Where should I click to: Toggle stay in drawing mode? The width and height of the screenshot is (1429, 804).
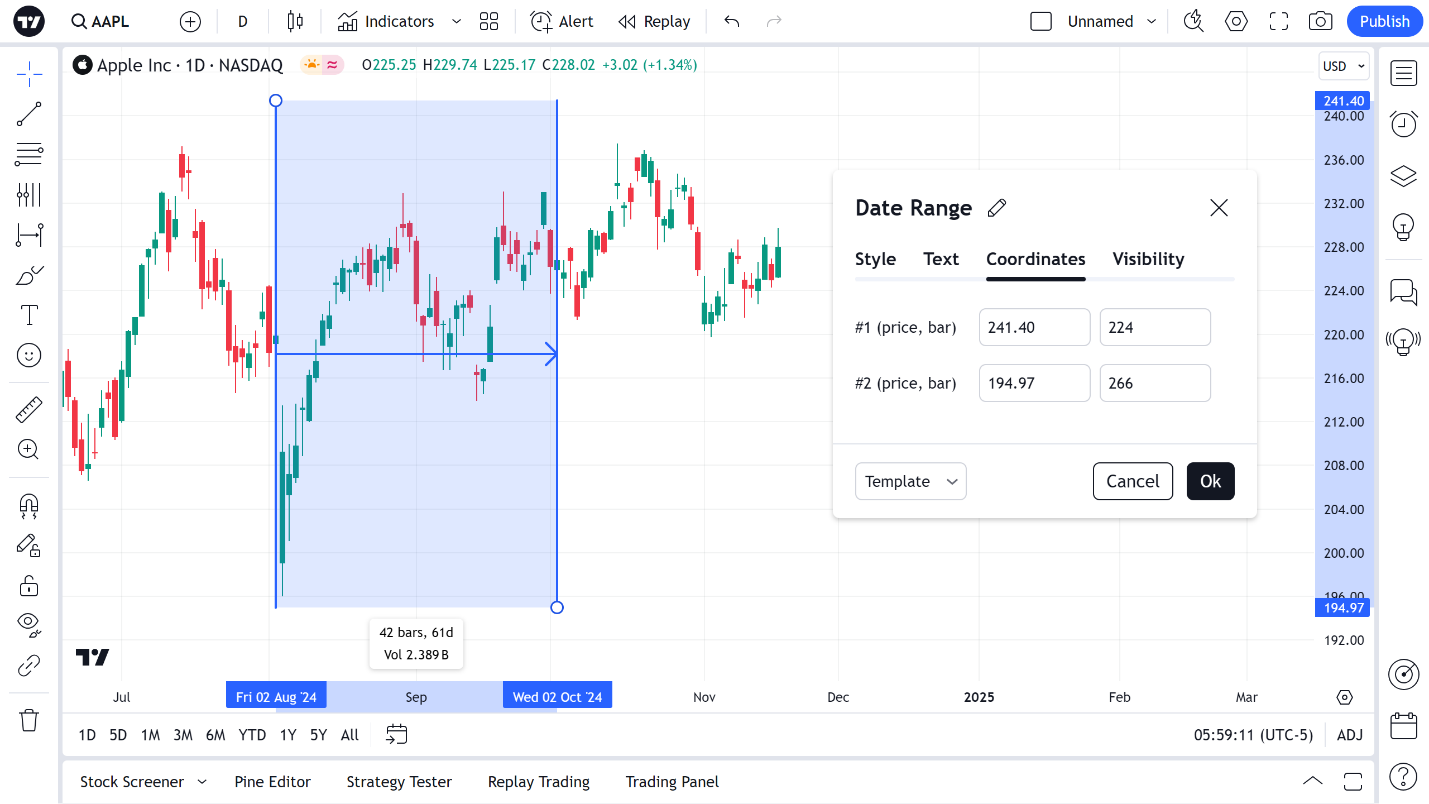pos(30,545)
